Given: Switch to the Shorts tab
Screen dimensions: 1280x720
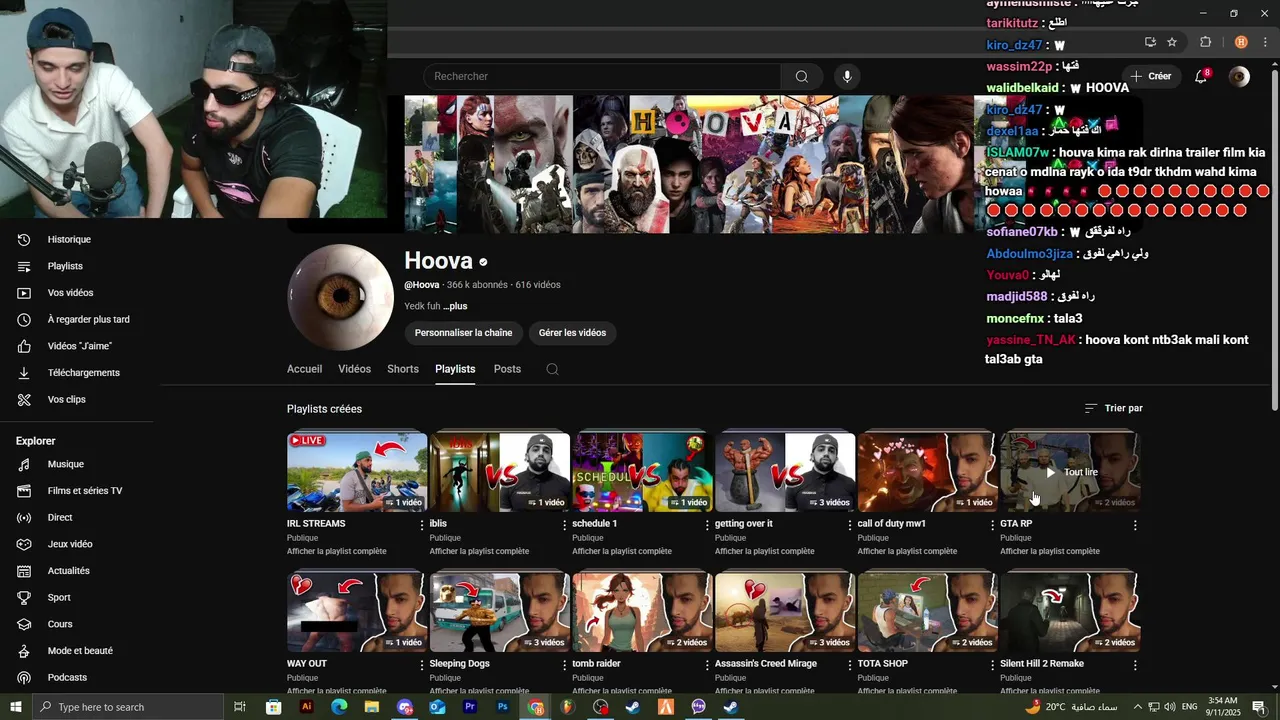Looking at the screenshot, I should coord(403,369).
